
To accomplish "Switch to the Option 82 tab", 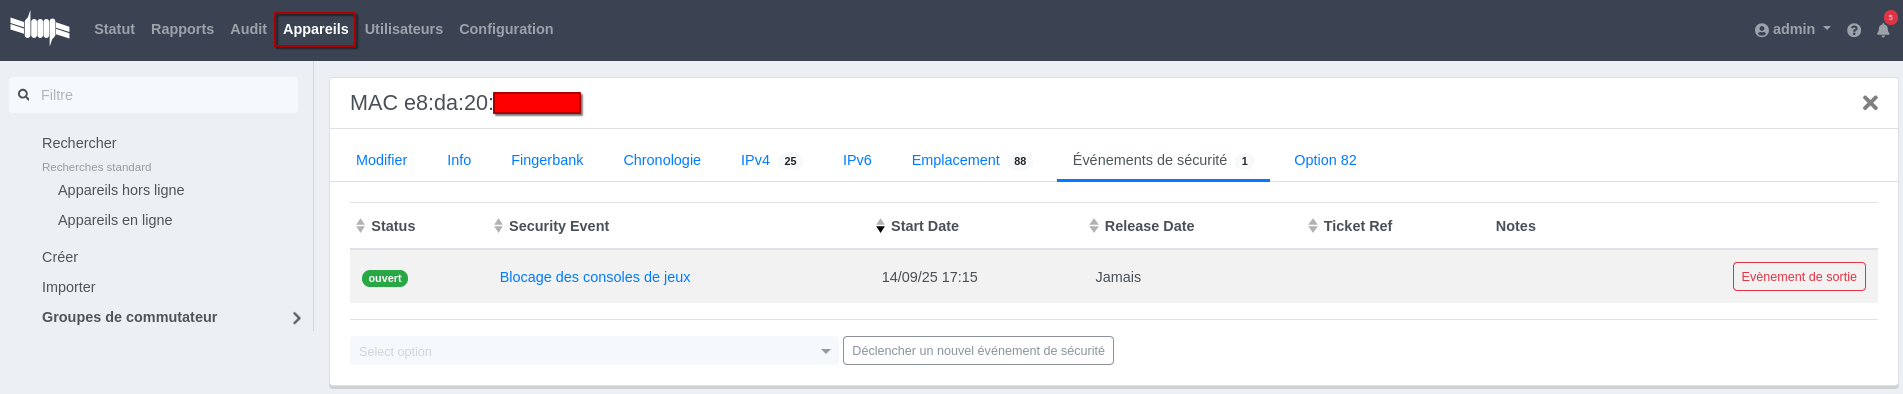I will 1325,160.
